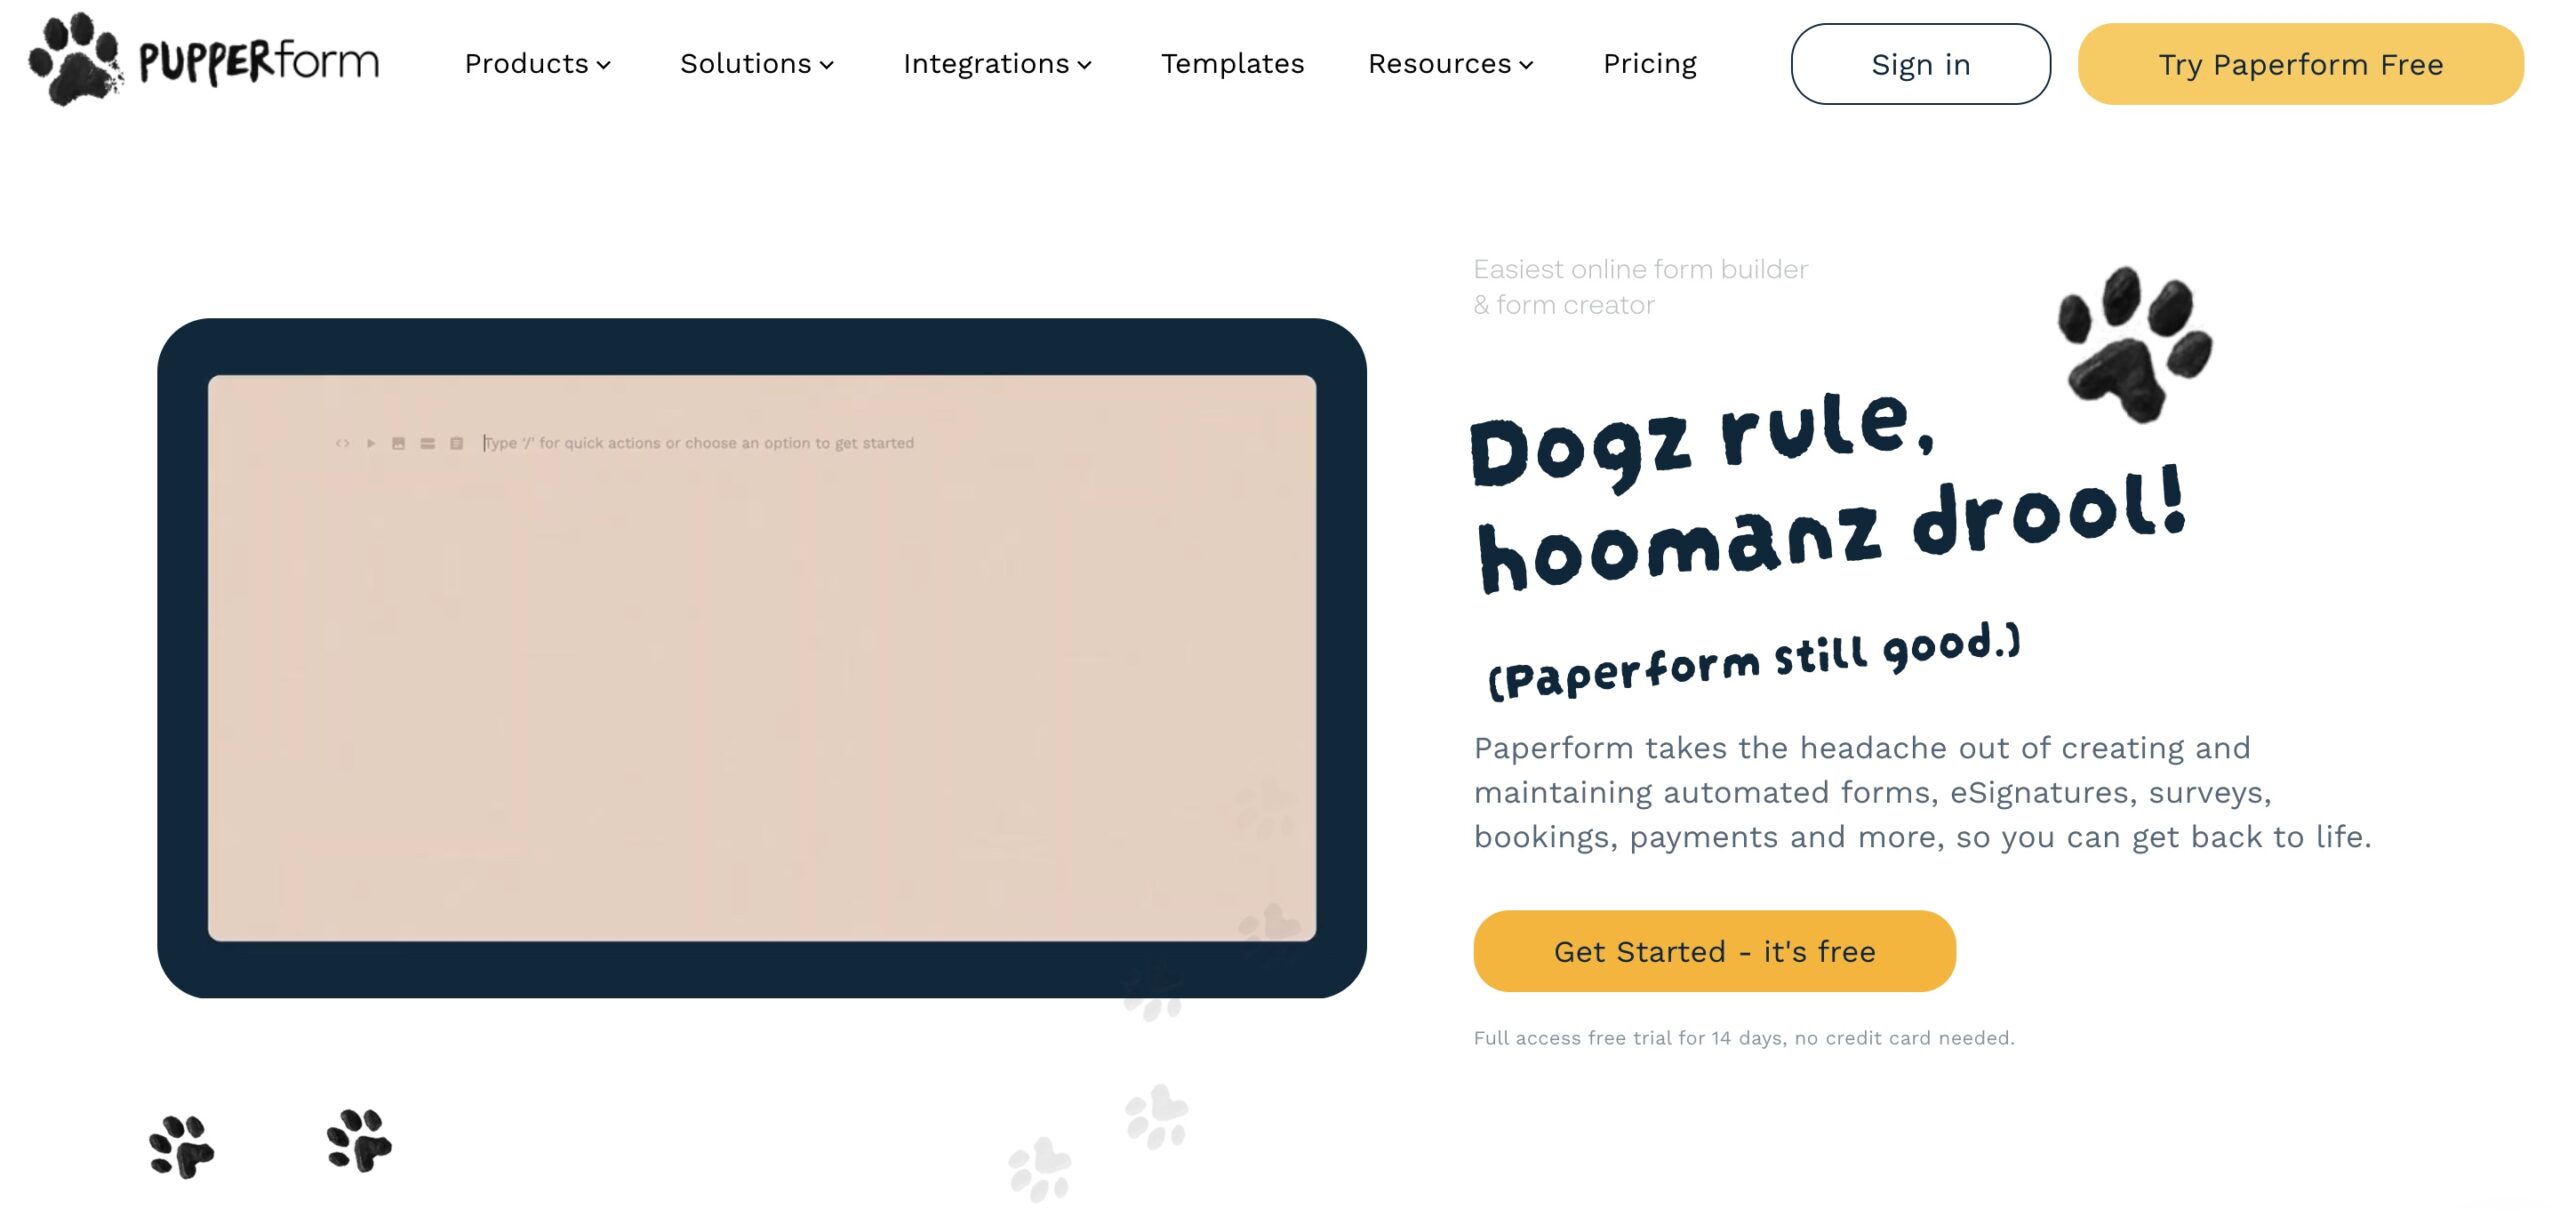The width and height of the screenshot is (2560, 1209).
Task: Expand the Products dropdown menu
Action: [536, 64]
